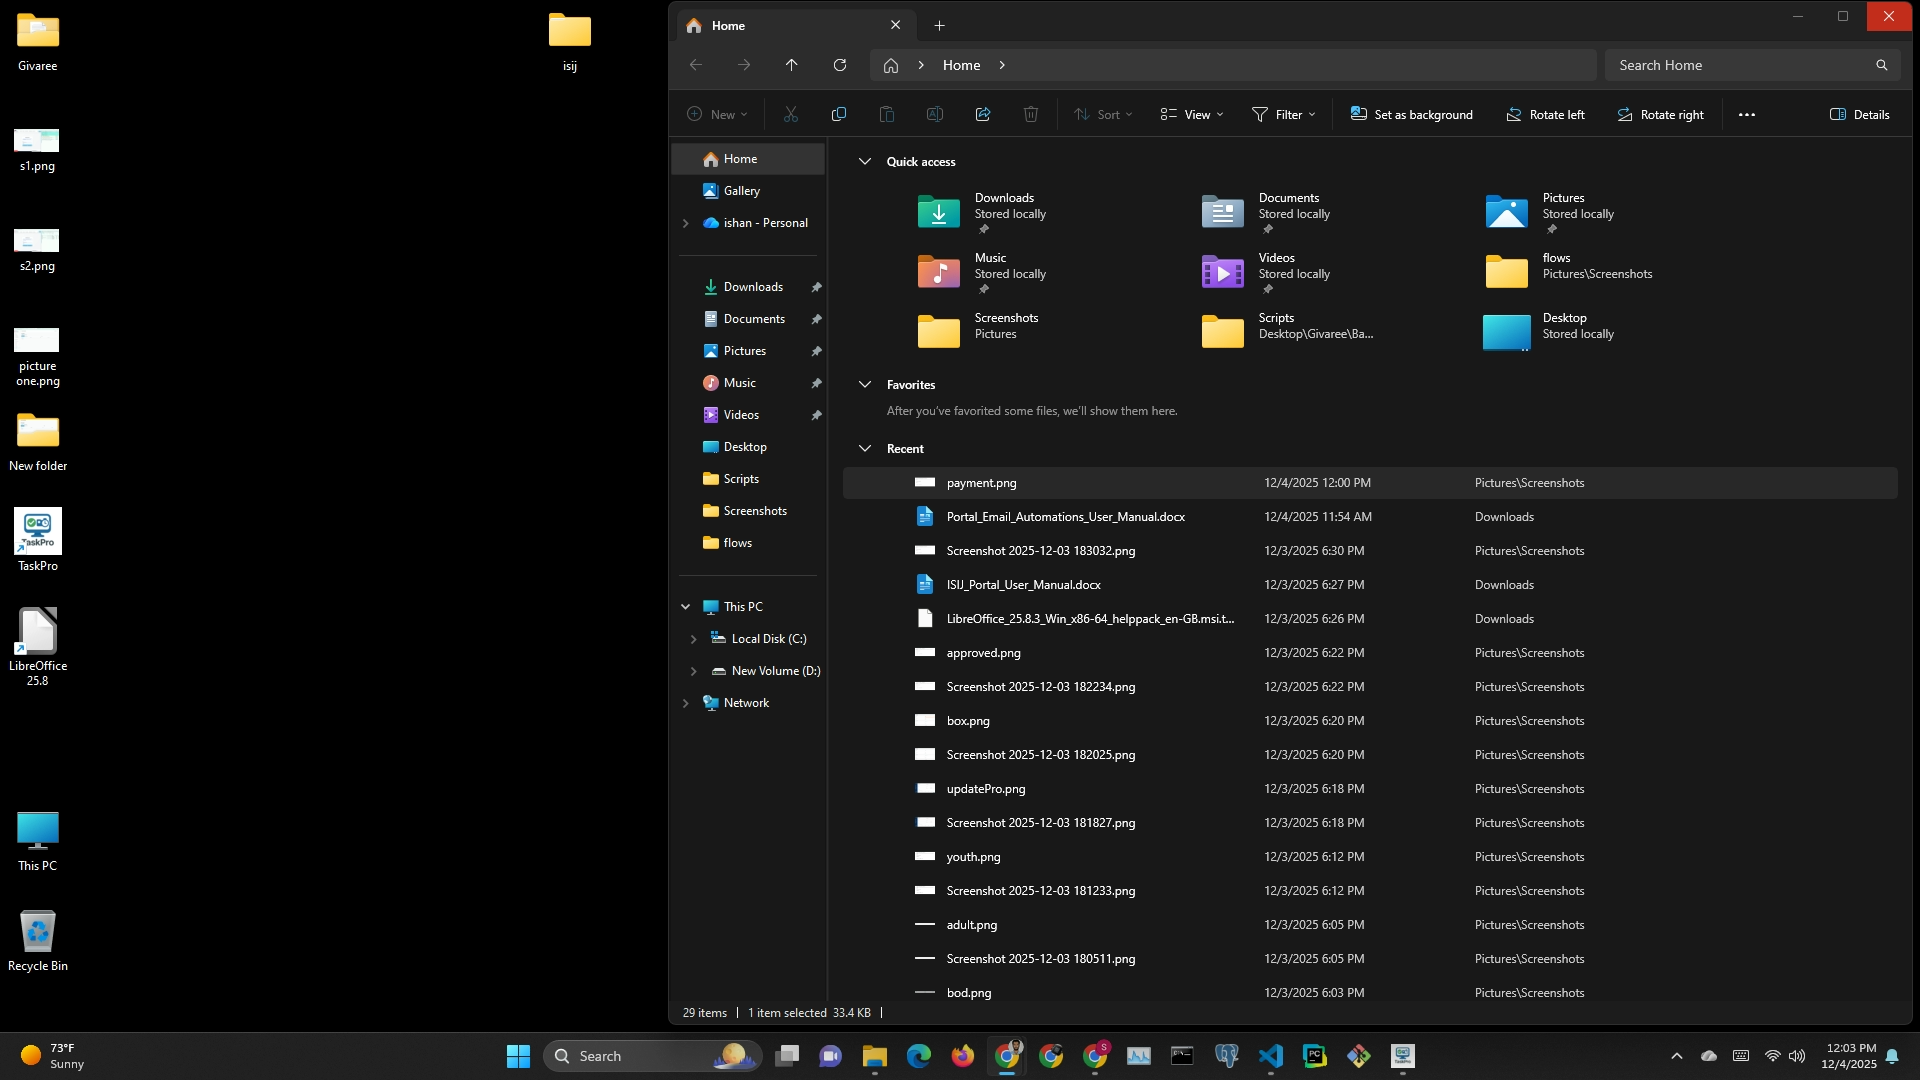This screenshot has width=1920, height=1080.
Task: Click Rotate left in toolbar
Action: pyautogui.click(x=1545, y=114)
